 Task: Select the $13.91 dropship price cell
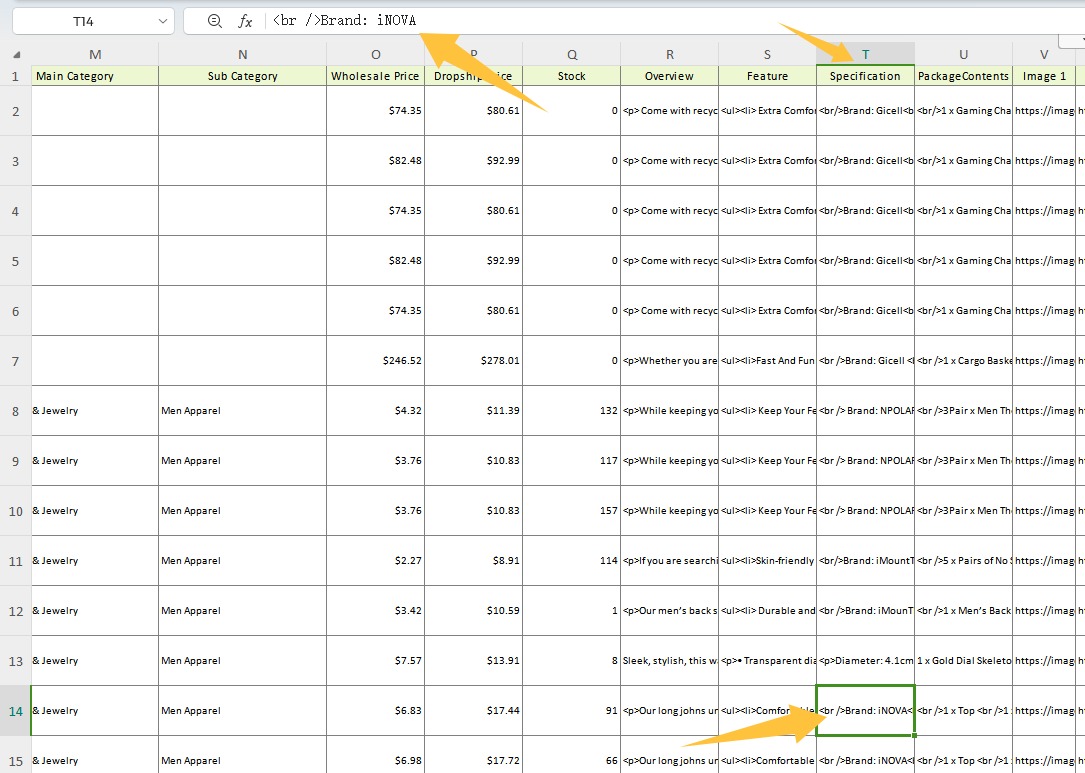[473, 660]
